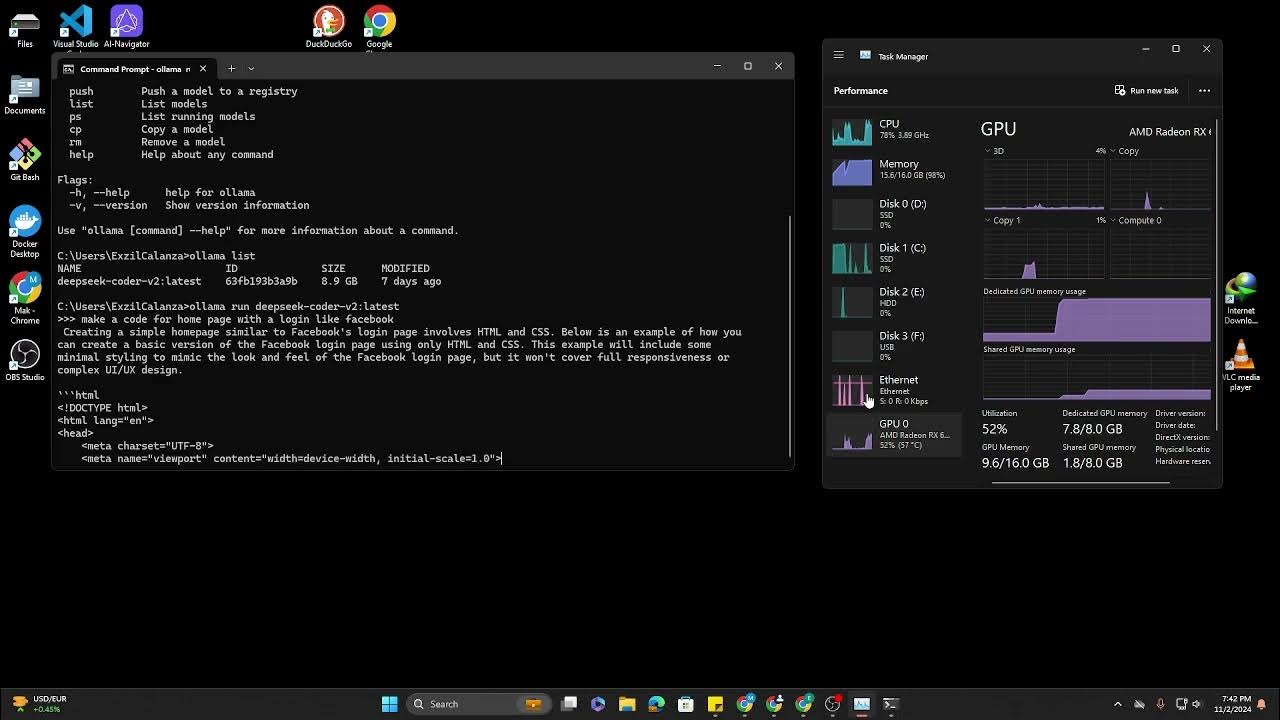The width and height of the screenshot is (1280, 720).
Task: Open the Compute 0 engine graph dropdown
Action: (1136, 220)
